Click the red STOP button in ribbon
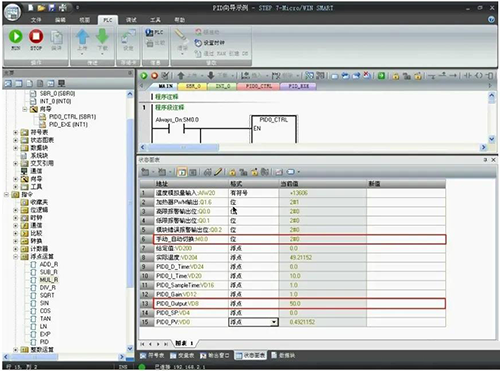Screen dimensions: 500x371 click(36, 36)
